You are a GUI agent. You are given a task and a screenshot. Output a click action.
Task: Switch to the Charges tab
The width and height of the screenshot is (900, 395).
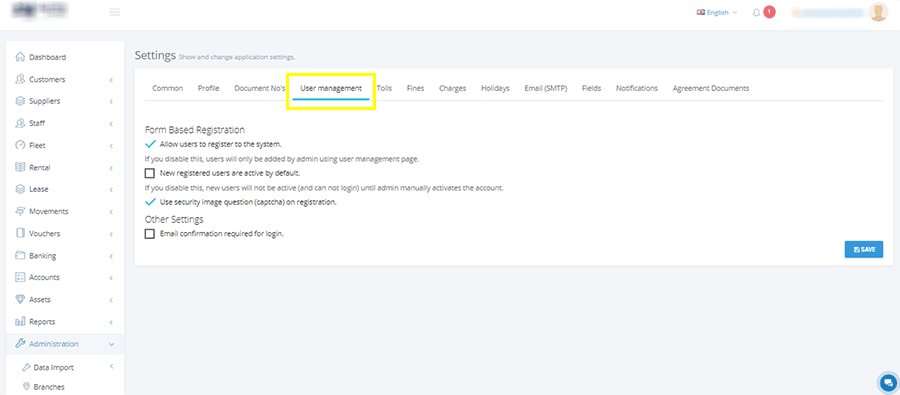(x=452, y=88)
